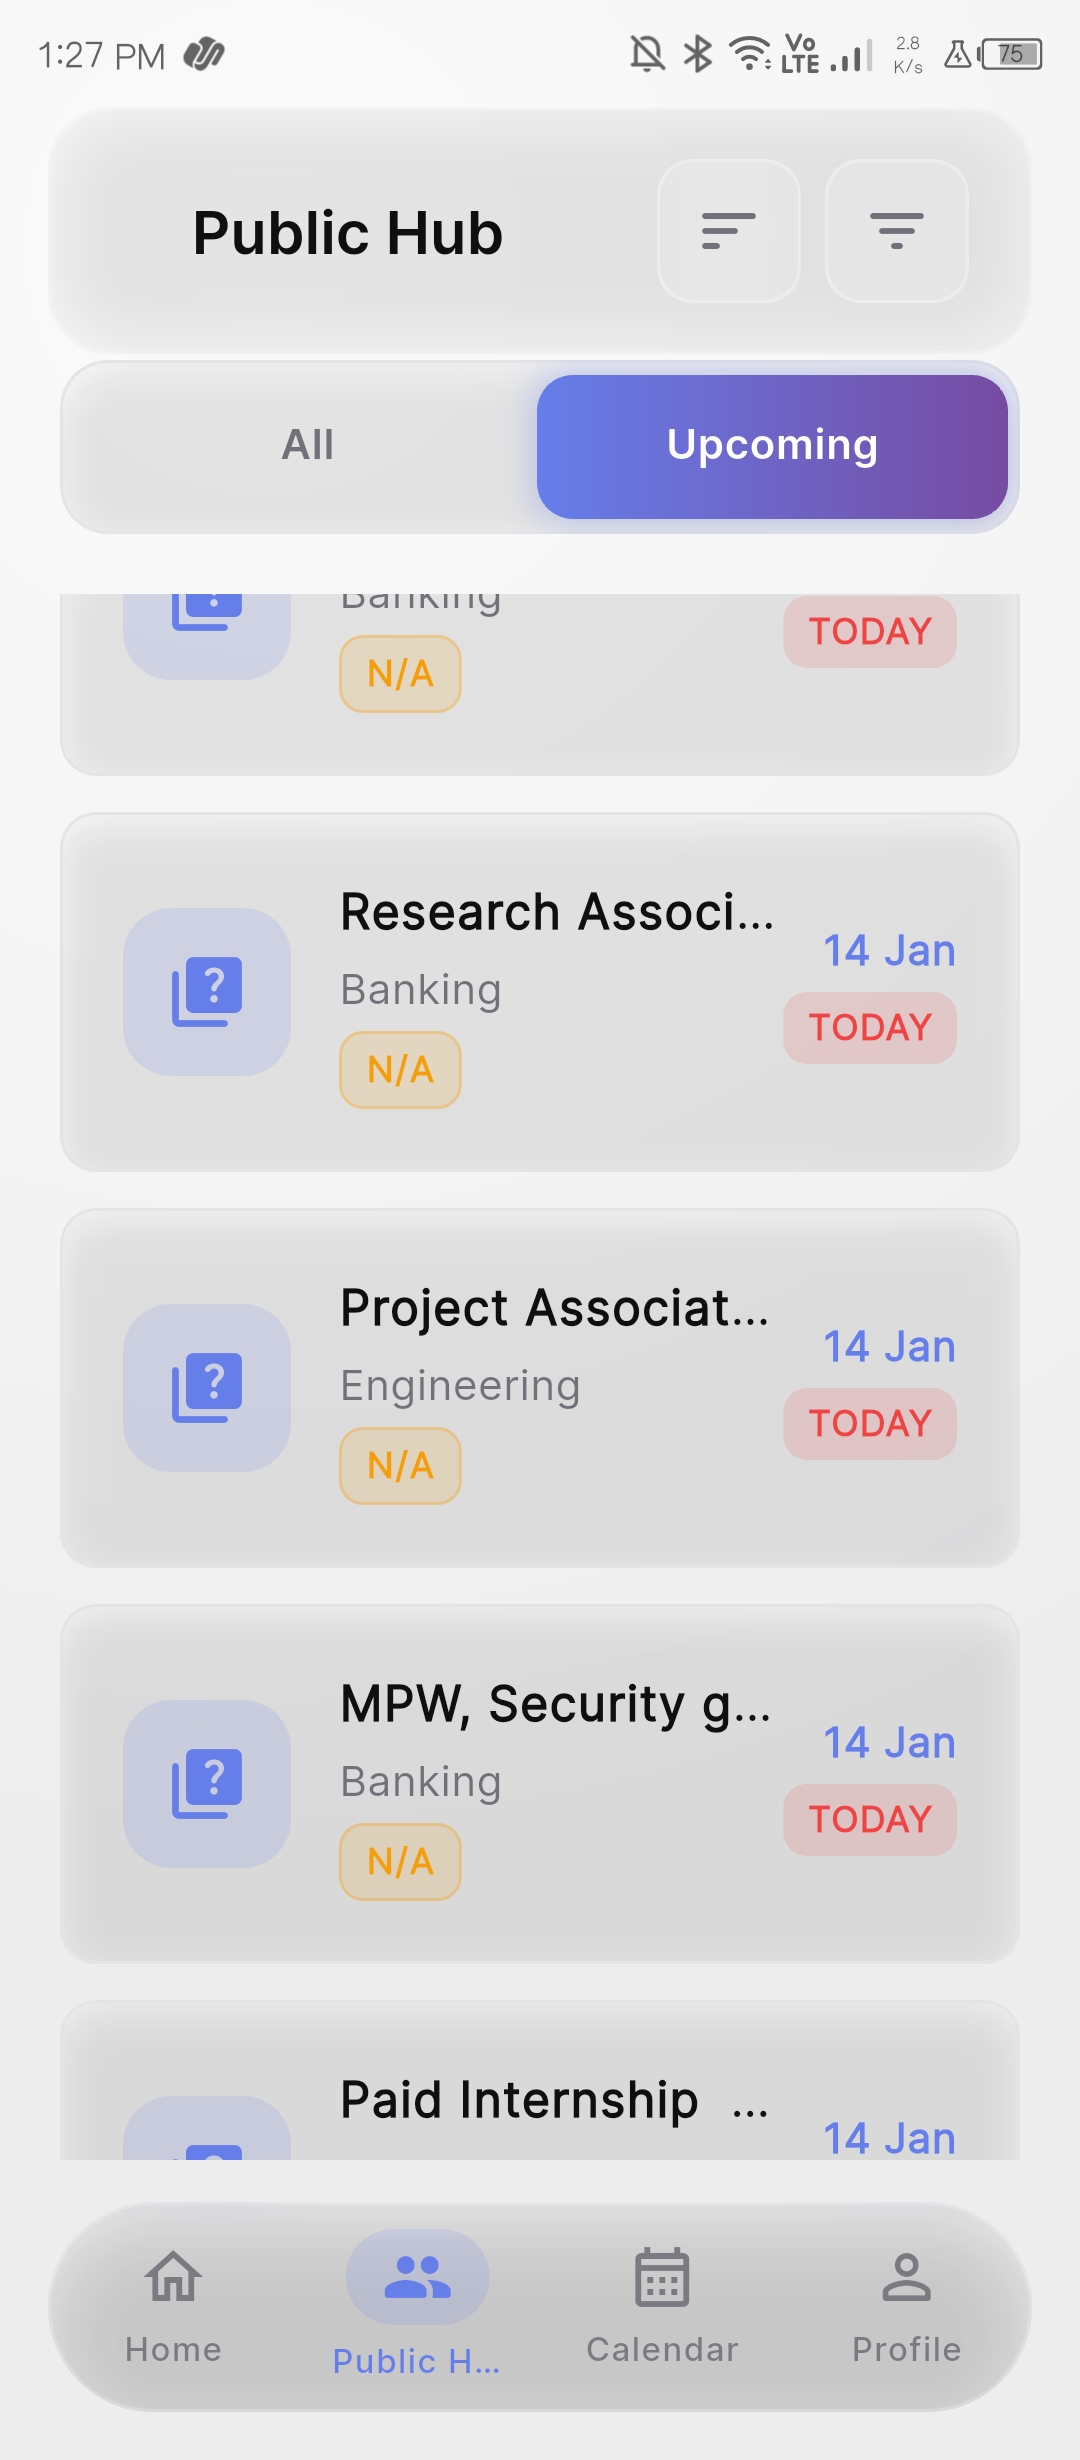
Task: Switch to the All tab
Action: point(307,445)
